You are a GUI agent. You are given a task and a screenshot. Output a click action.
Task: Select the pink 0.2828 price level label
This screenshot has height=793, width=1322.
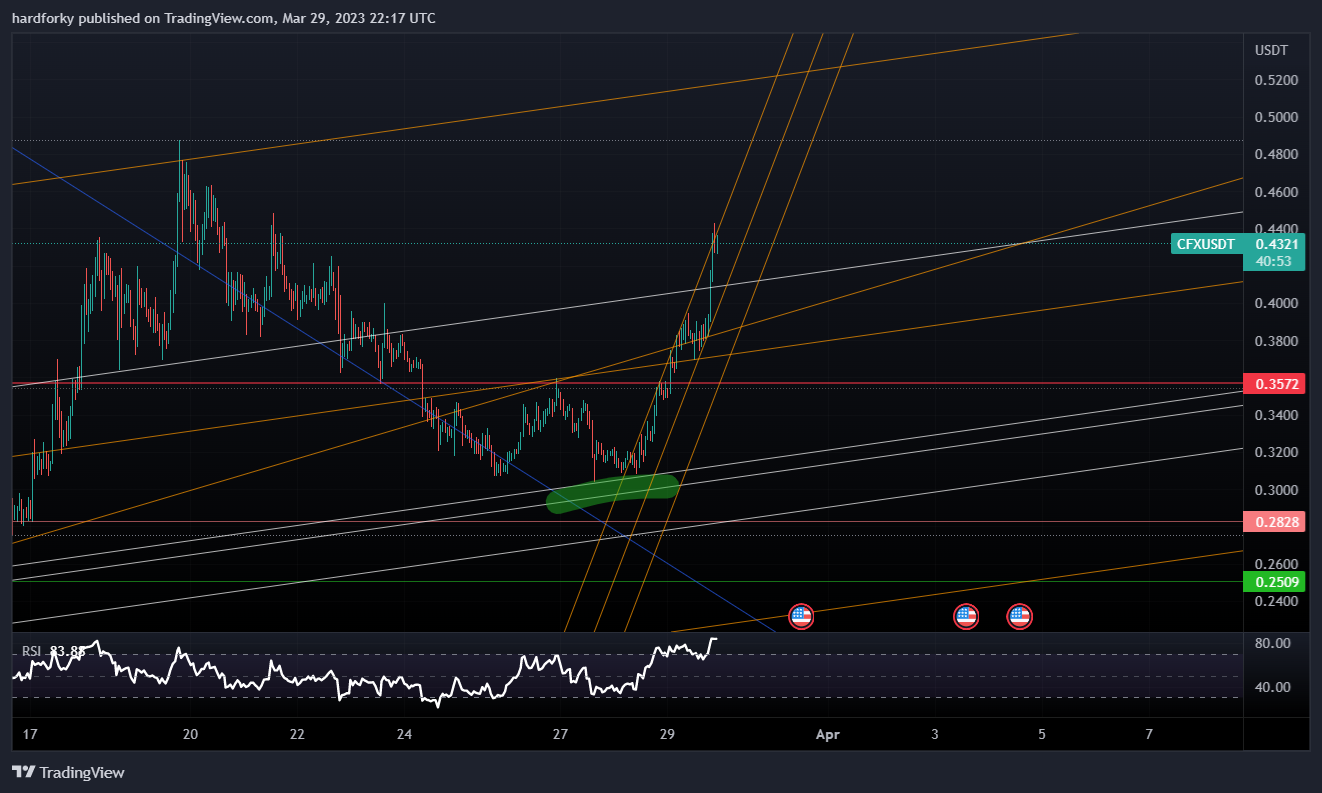point(1273,522)
